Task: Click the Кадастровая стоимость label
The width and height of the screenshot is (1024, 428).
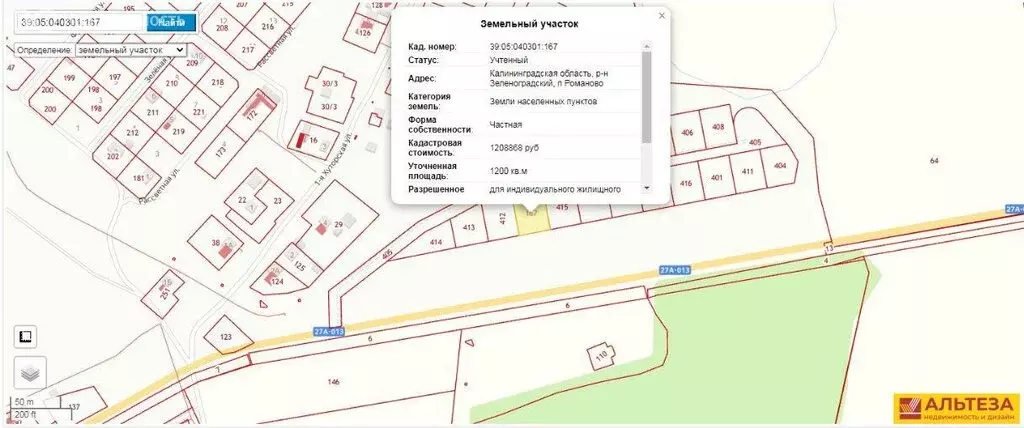Action: [x=435, y=148]
